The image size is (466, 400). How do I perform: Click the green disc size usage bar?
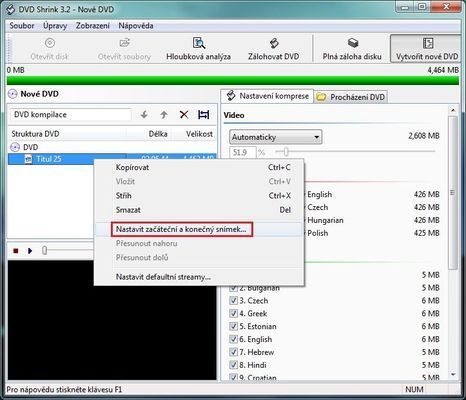(x=233, y=81)
